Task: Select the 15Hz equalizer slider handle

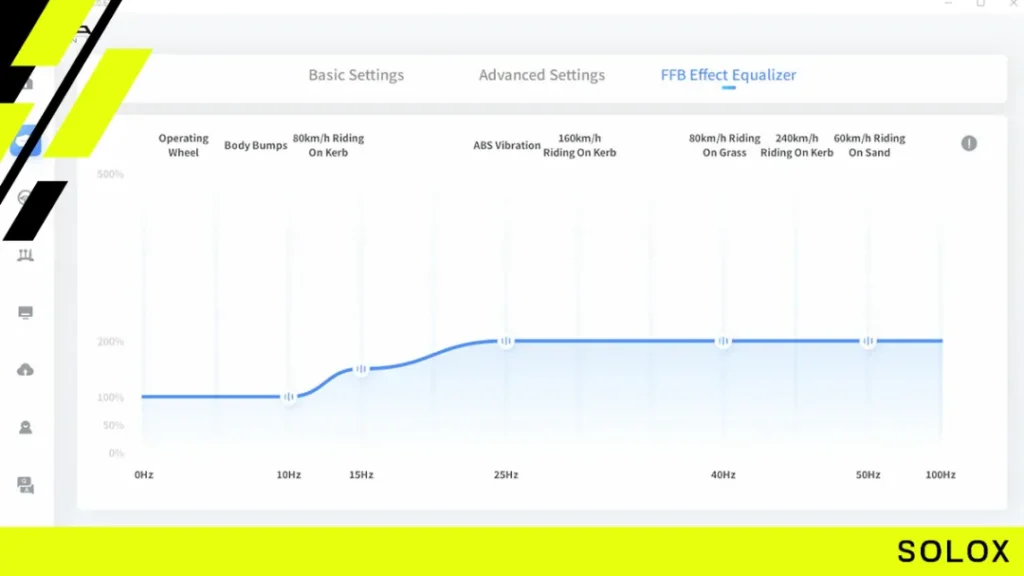Action: coord(361,369)
